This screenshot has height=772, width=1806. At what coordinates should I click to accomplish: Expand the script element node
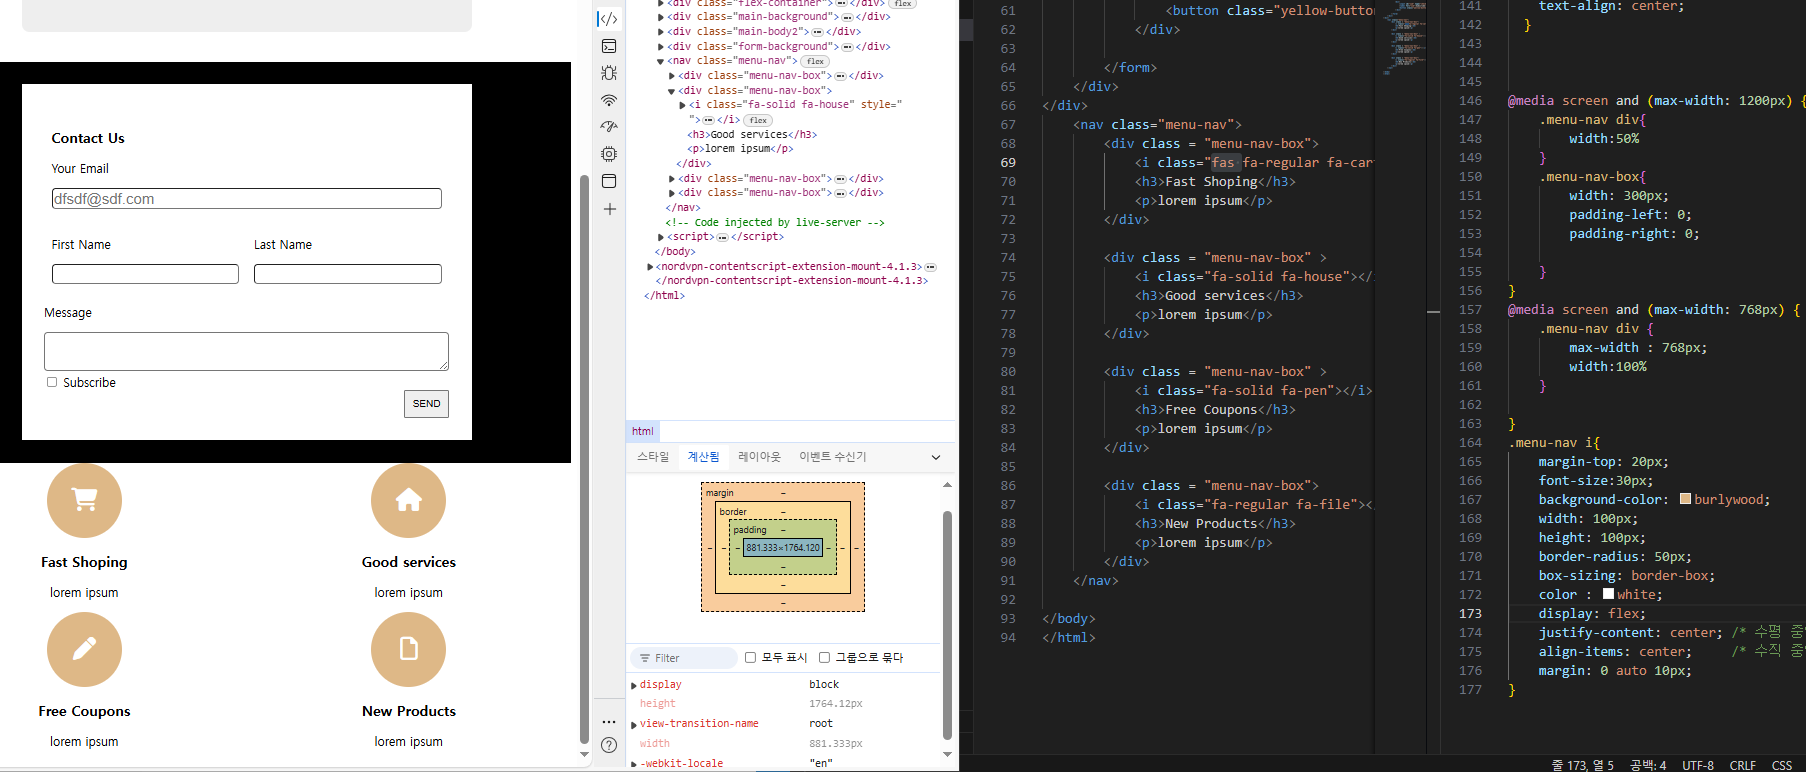661,237
